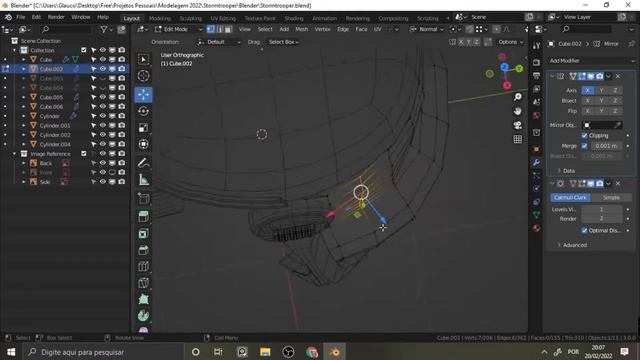Open the Add Modifier dropdown
This screenshot has width=640, height=360.
pos(591,61)
